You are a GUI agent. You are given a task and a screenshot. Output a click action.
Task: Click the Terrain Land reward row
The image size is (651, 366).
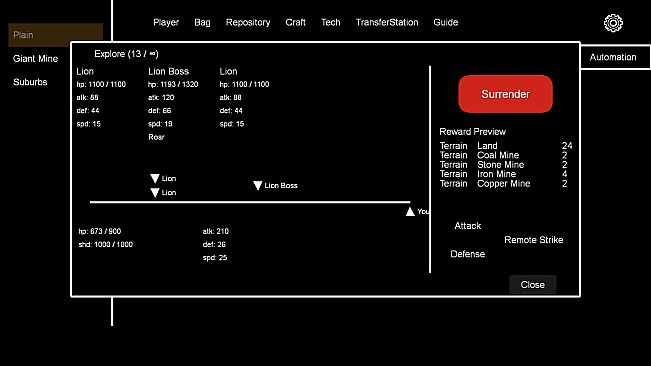coord(506,146)
